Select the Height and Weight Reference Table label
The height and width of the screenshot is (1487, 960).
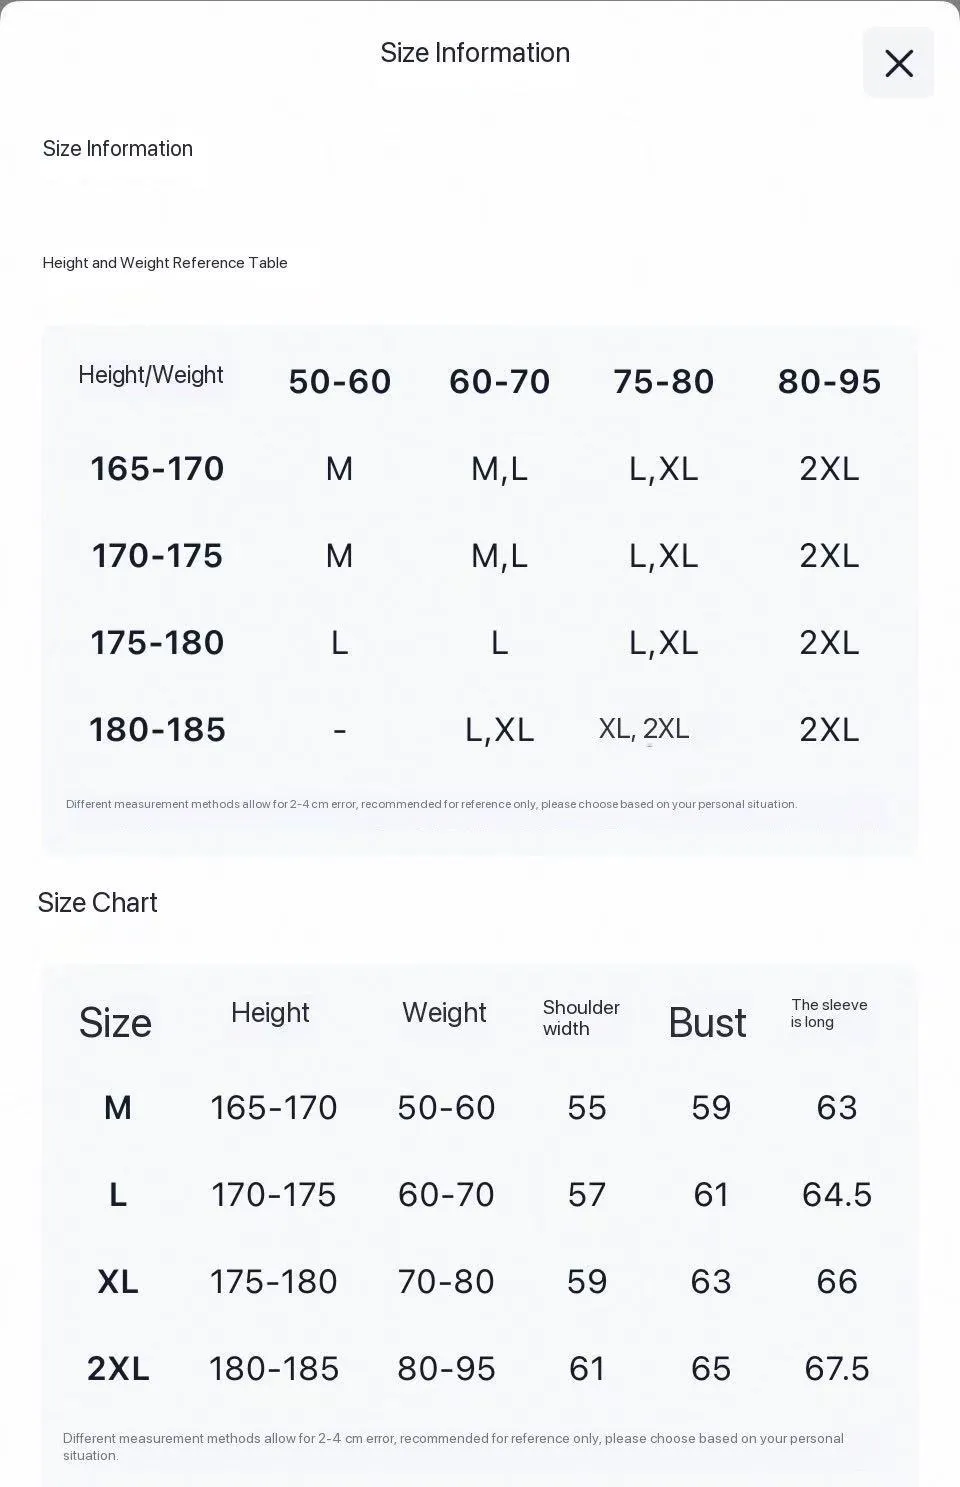165,263
